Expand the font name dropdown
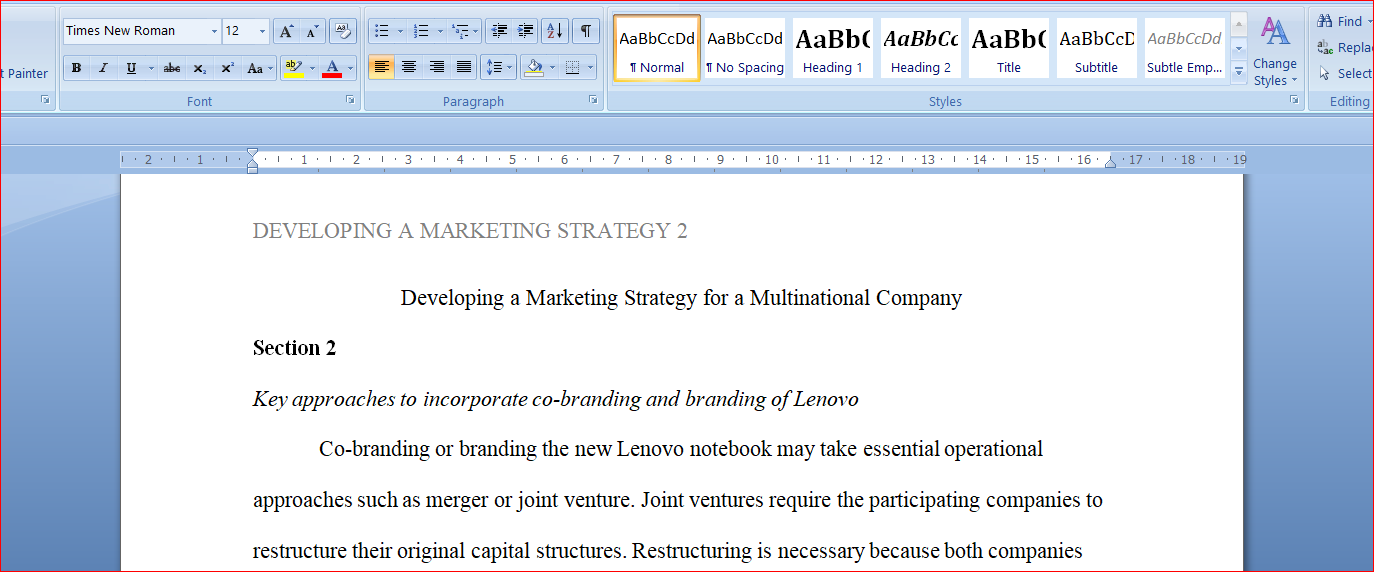The height and width of the screenshot is (572, 1374). tap(214, 31)
